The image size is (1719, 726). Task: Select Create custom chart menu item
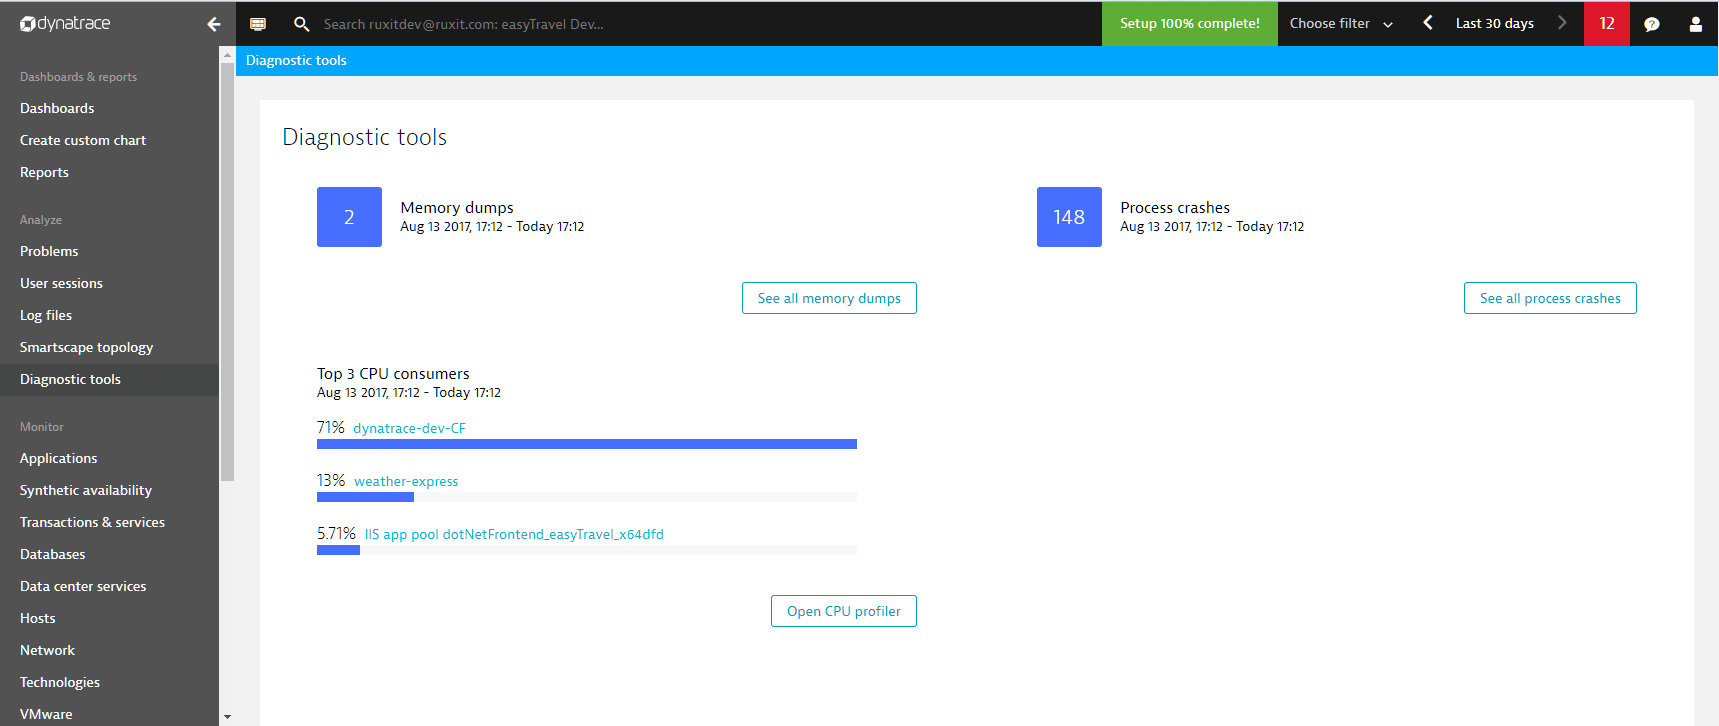[83, 140]
